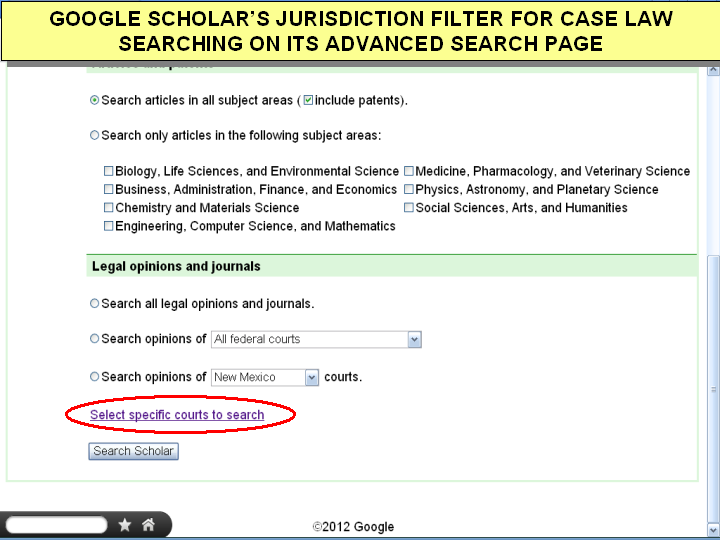
Task: Open the 'New Mexico' state dropdown
Action: [x=265, y=377]
